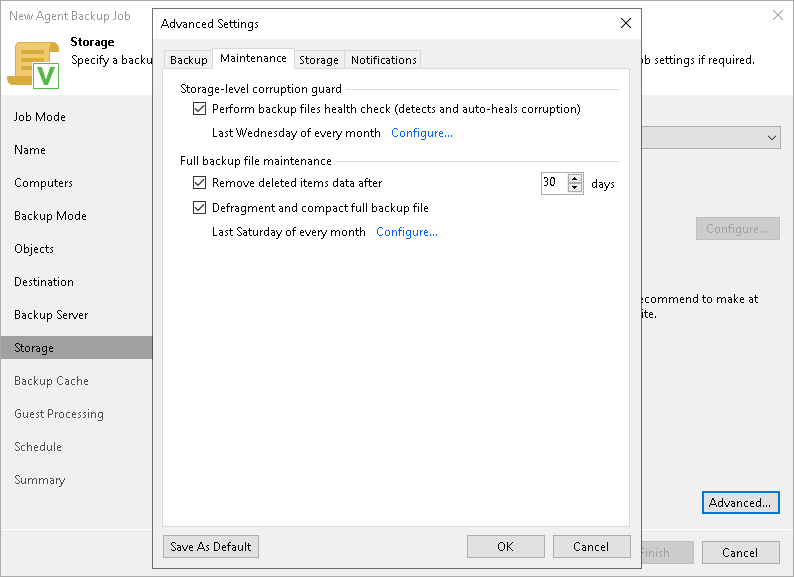Cancel the New Agent Backup Job wizard
This screenshot has width=794, height=577.
(x=740, y=553)
